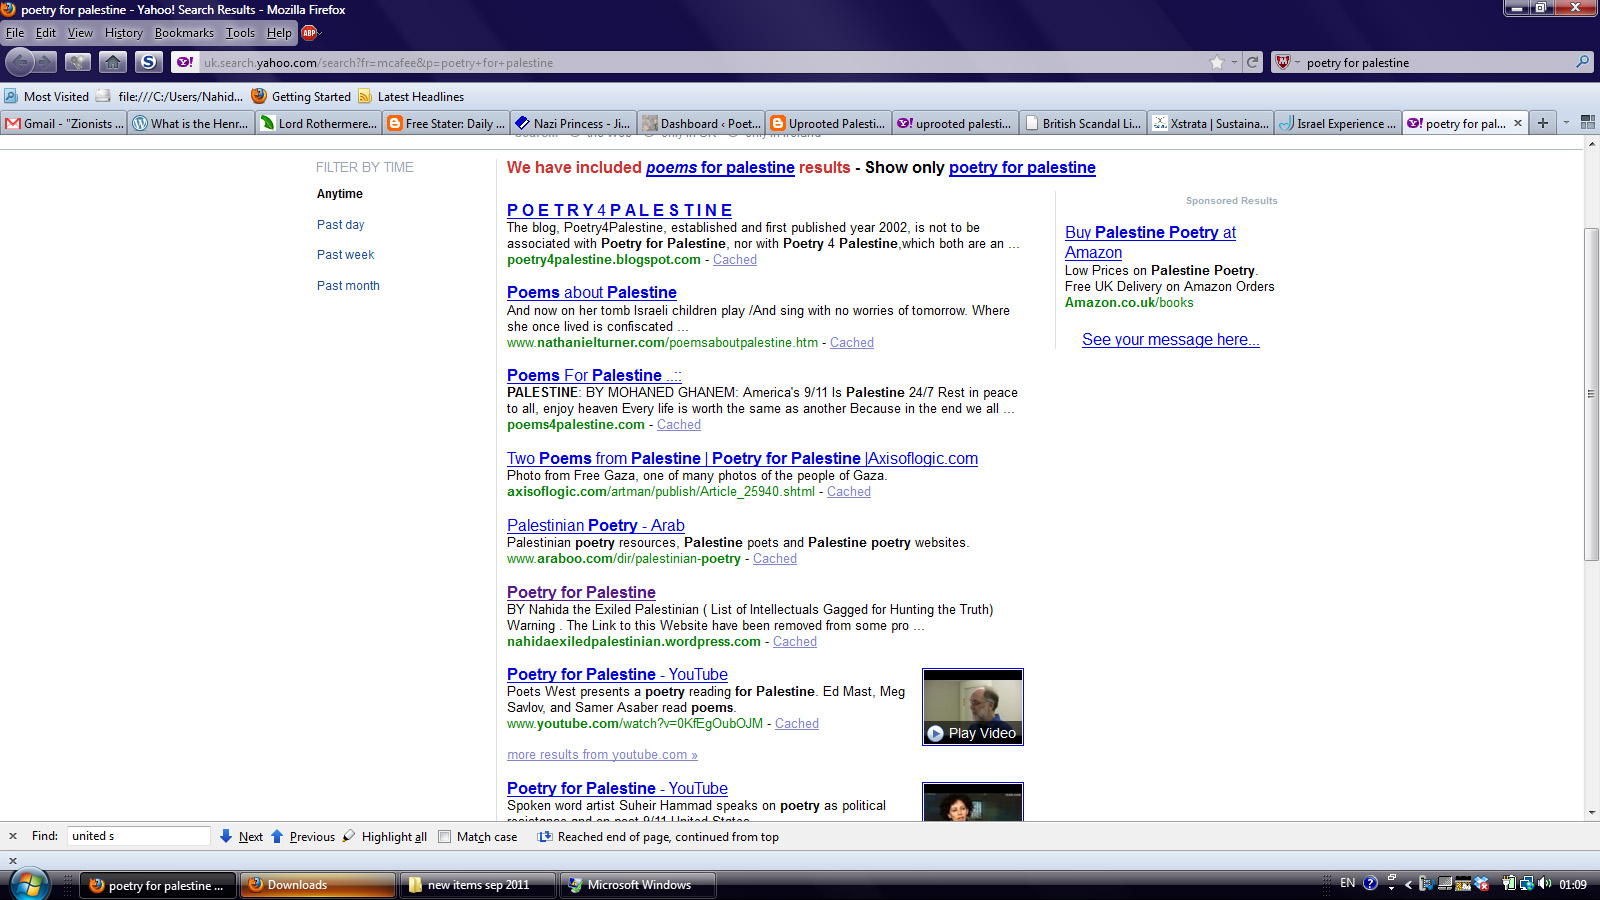
Task: Open a new tab with the plus button
Action: (x=1543, y=123)
